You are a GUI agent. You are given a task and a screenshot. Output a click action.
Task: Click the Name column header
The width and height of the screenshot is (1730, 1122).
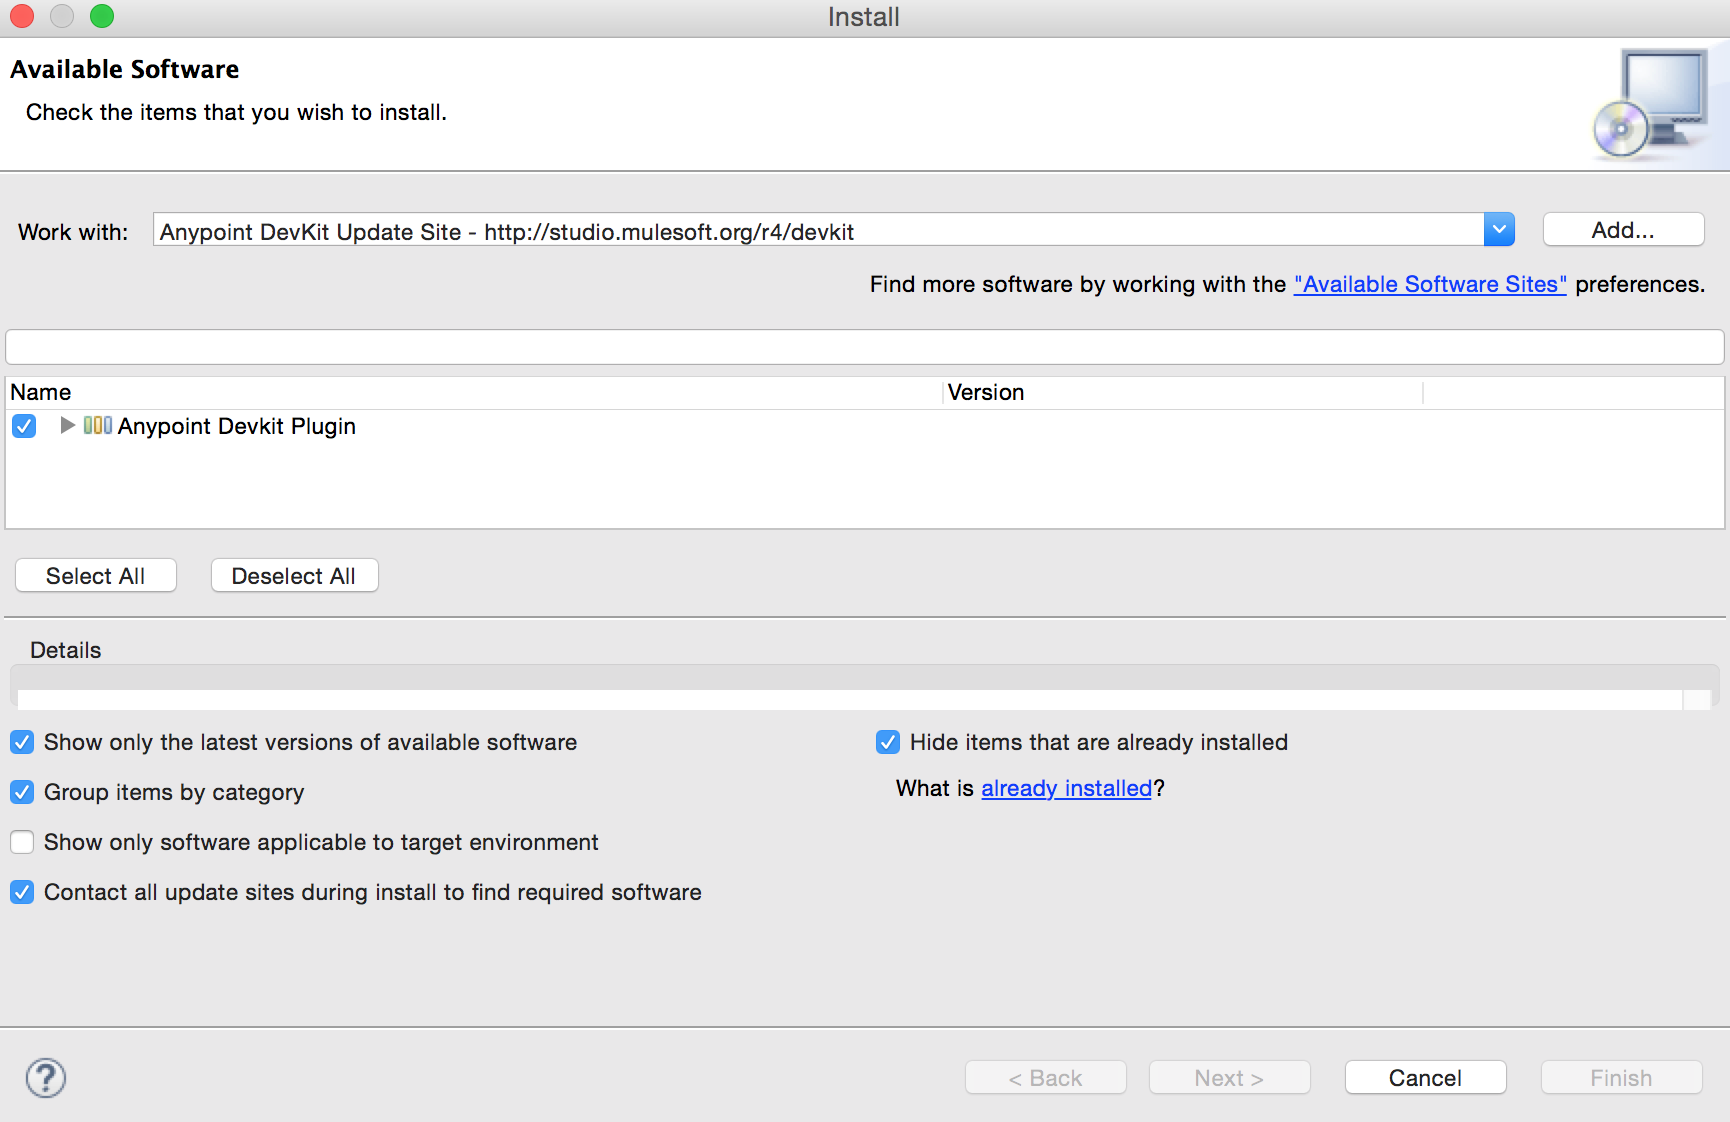coord(42,392)
